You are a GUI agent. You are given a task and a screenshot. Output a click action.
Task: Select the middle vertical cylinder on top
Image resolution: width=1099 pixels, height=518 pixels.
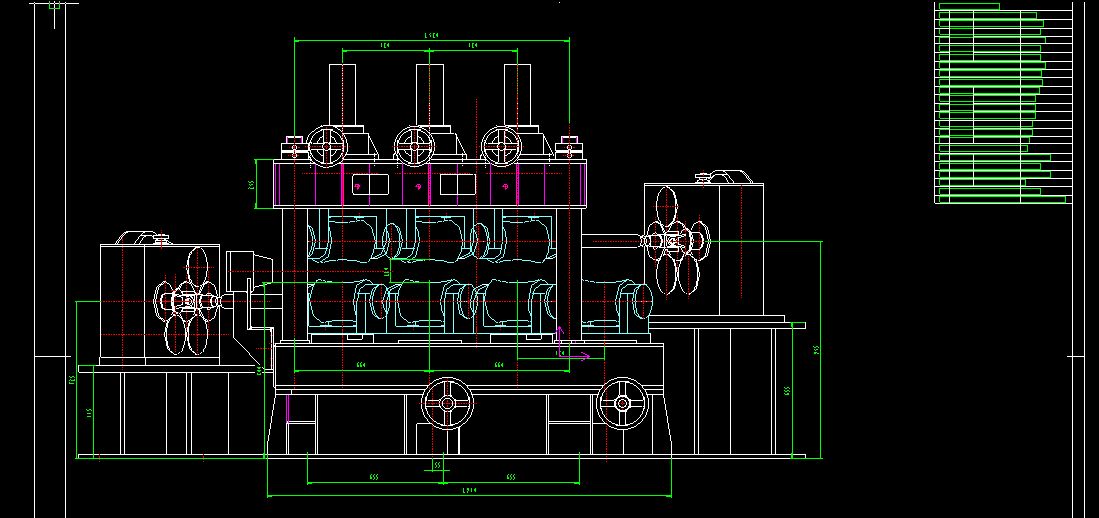(430, 95)
